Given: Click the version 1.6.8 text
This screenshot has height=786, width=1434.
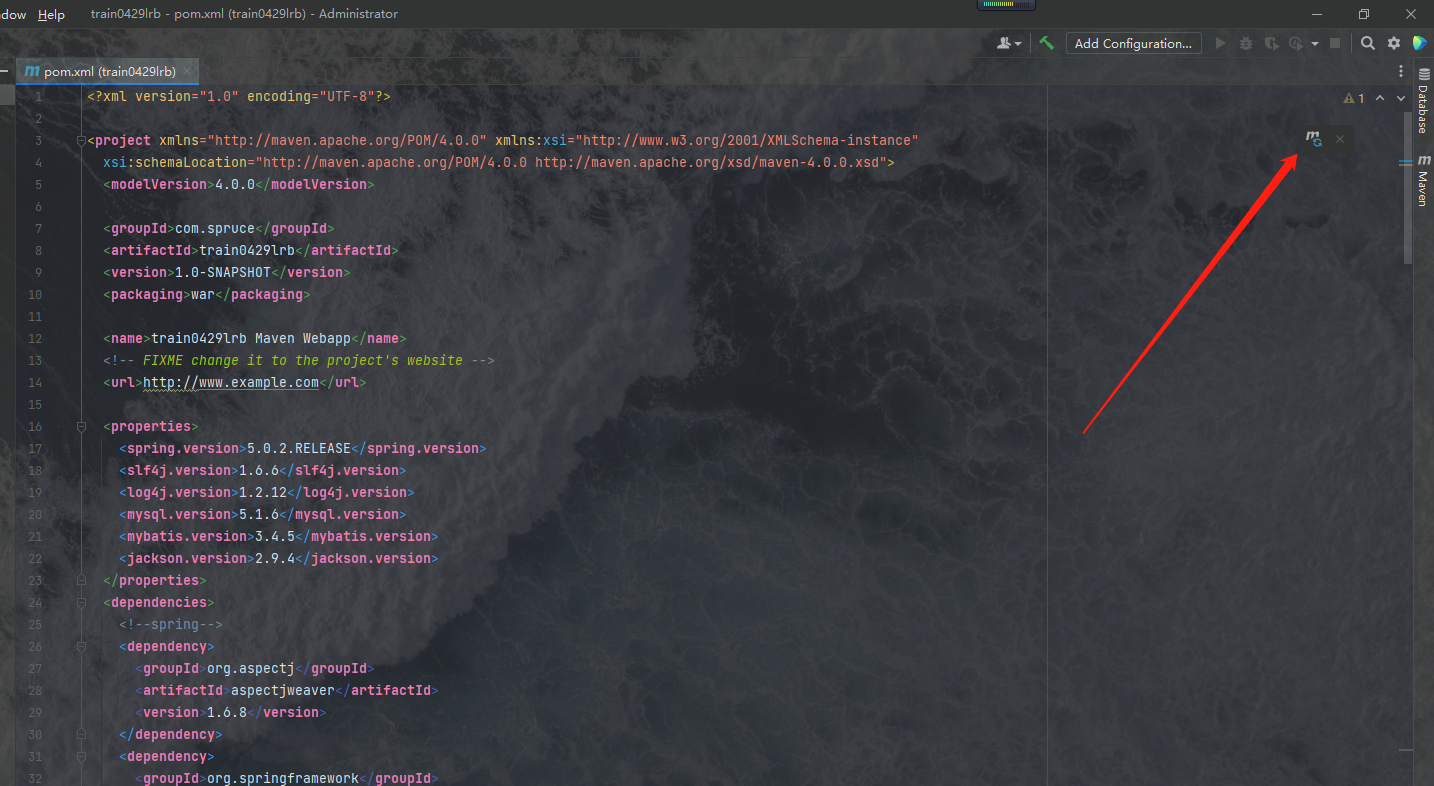Looking at the screenshot, I should point(227,712).
